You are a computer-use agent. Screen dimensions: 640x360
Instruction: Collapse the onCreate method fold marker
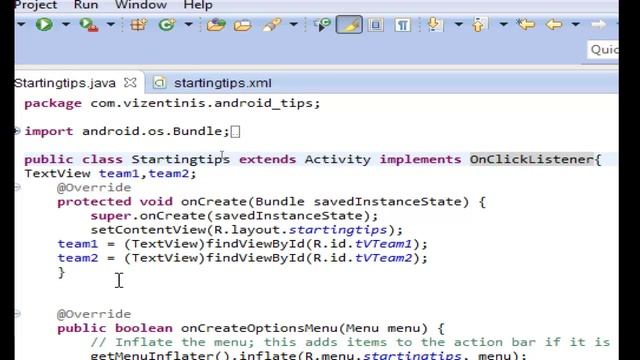(18, 187)
